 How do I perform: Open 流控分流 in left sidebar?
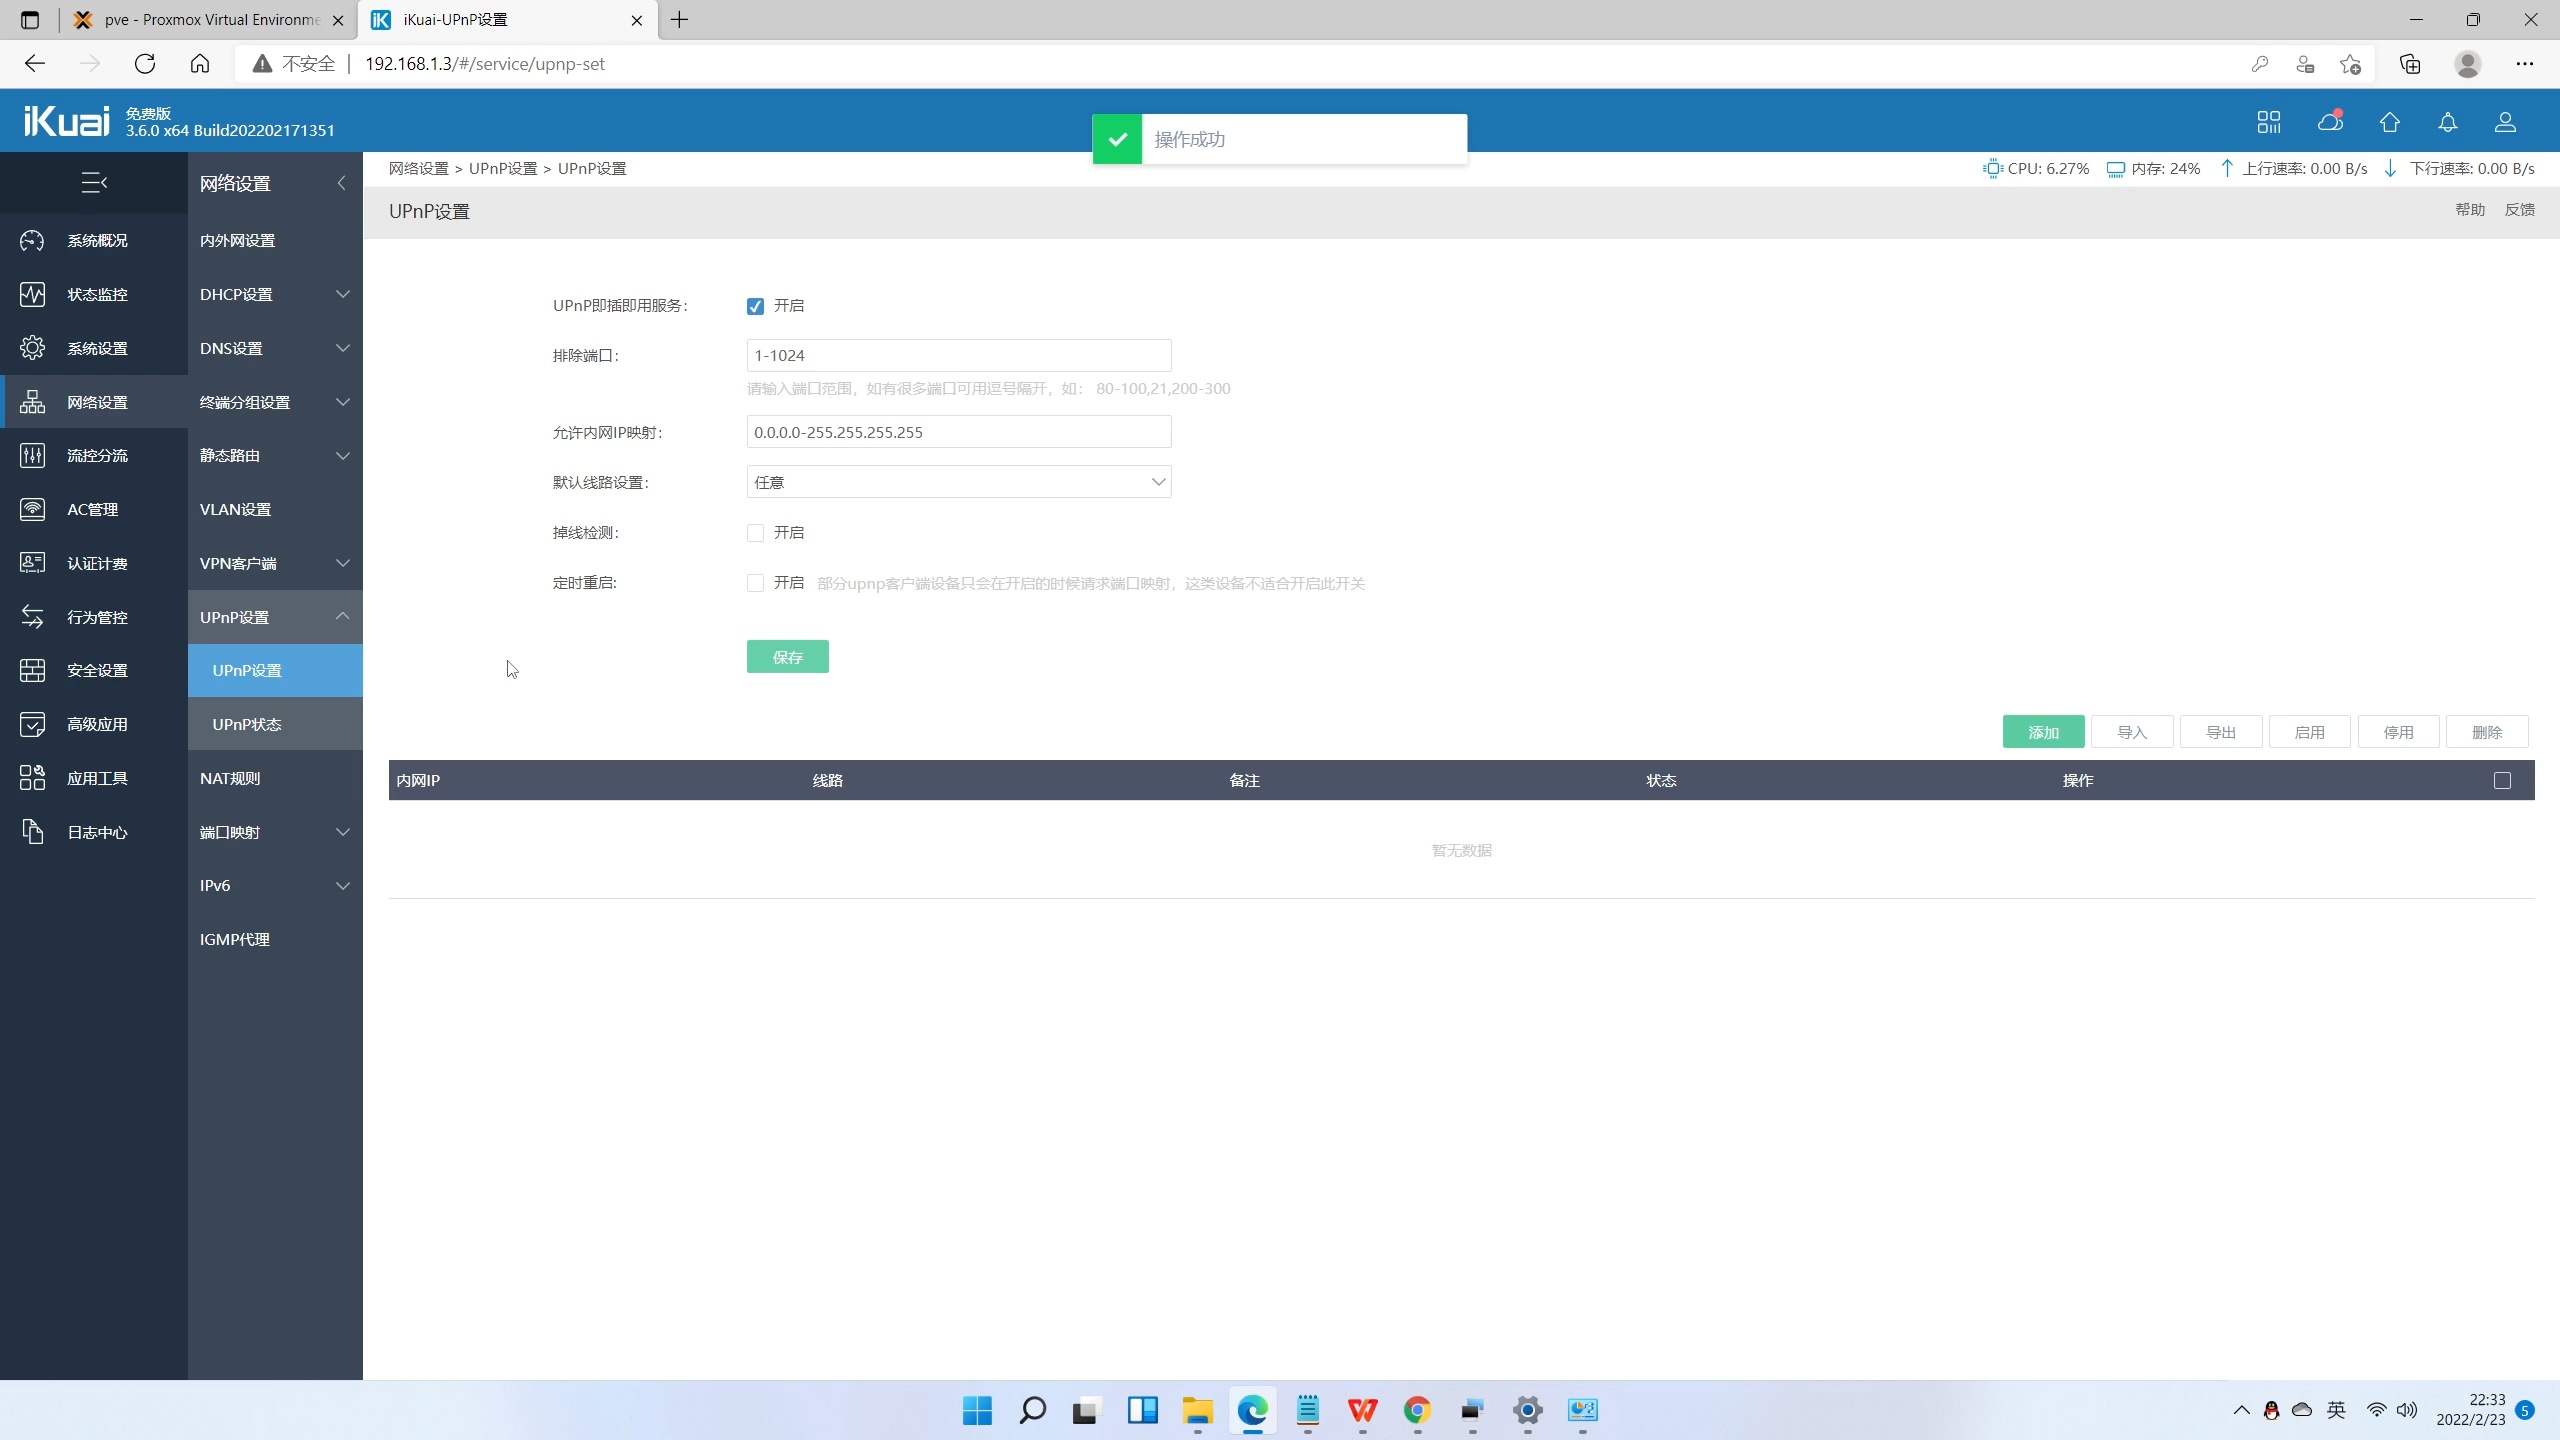click(96, 456)
